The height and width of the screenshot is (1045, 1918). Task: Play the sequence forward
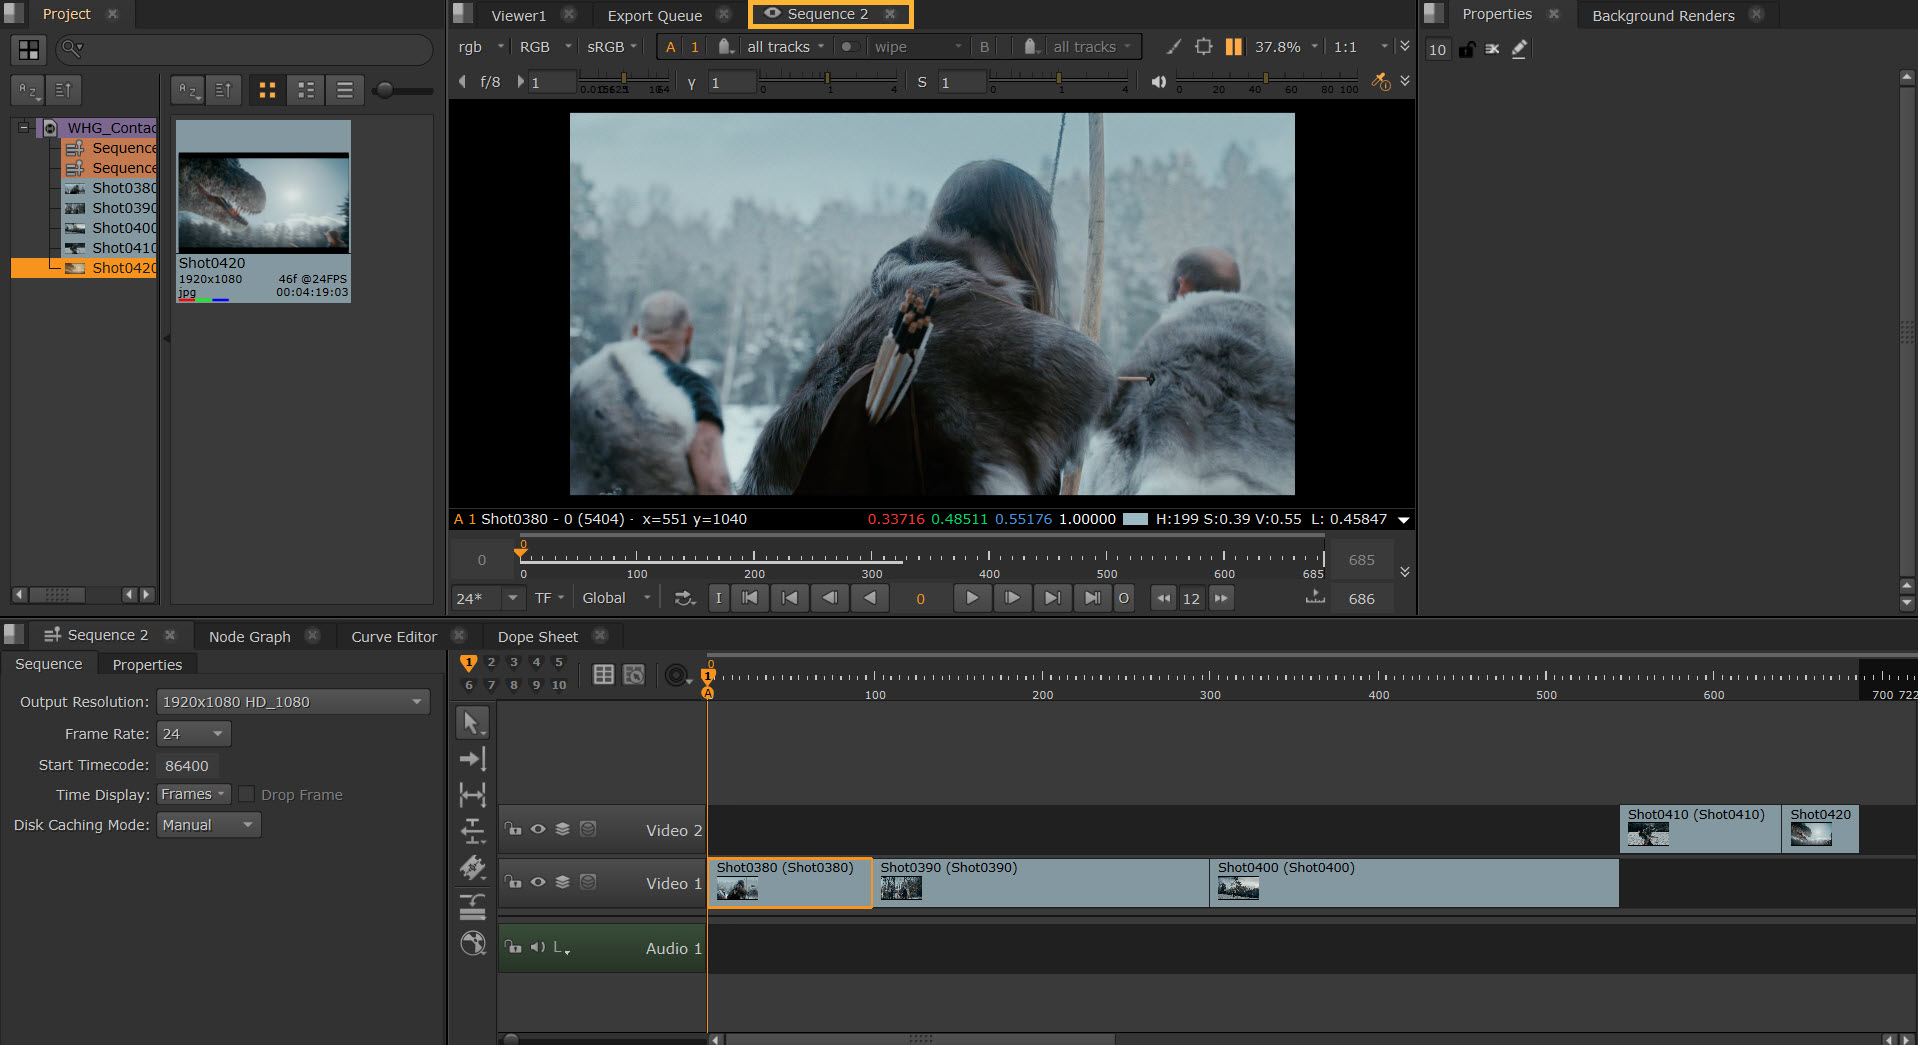971,598
